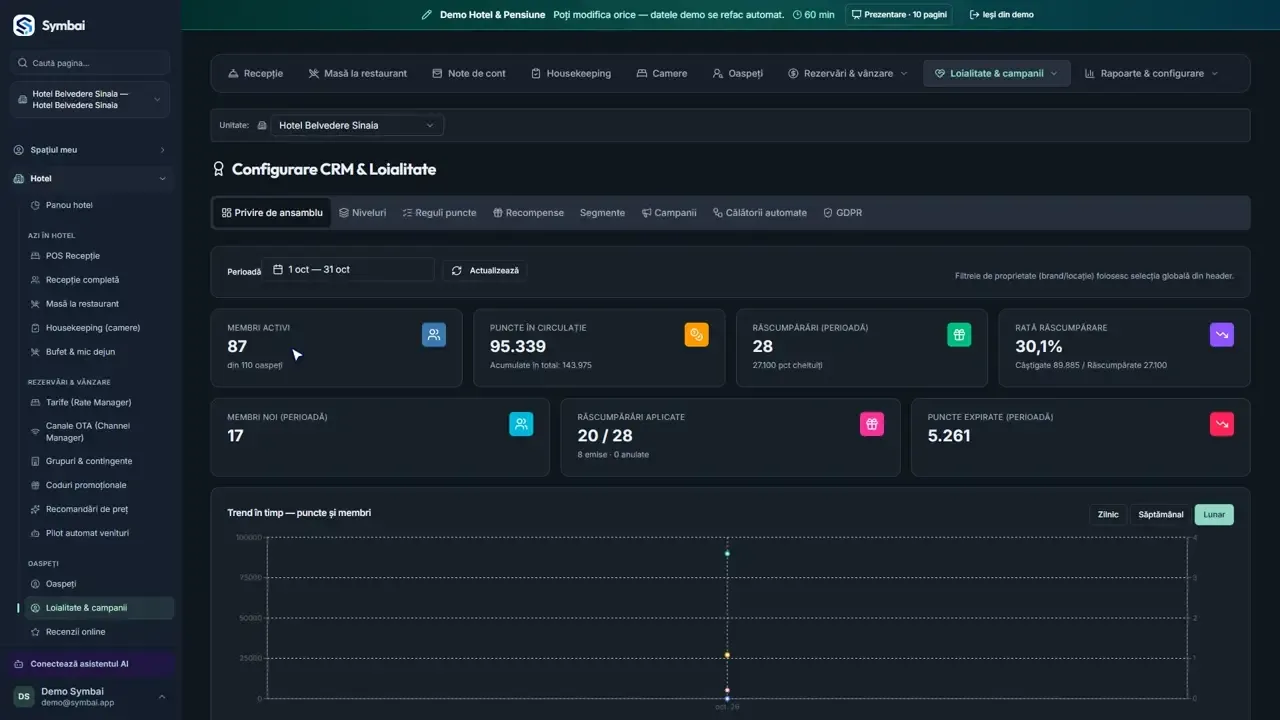Click the pink Răscumpărări aplicate gift icon

click(x=872, y=424)
